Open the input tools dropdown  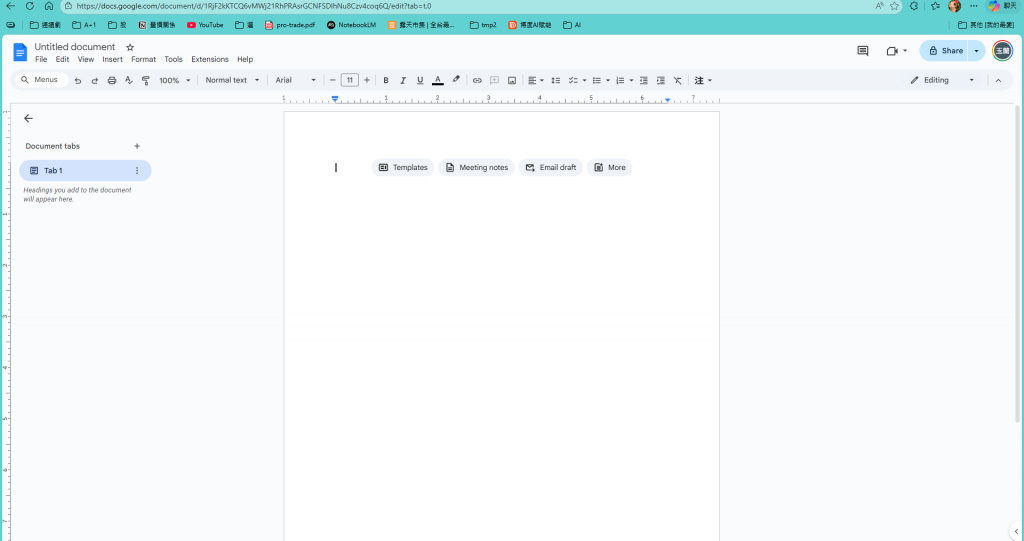(703, 80)
